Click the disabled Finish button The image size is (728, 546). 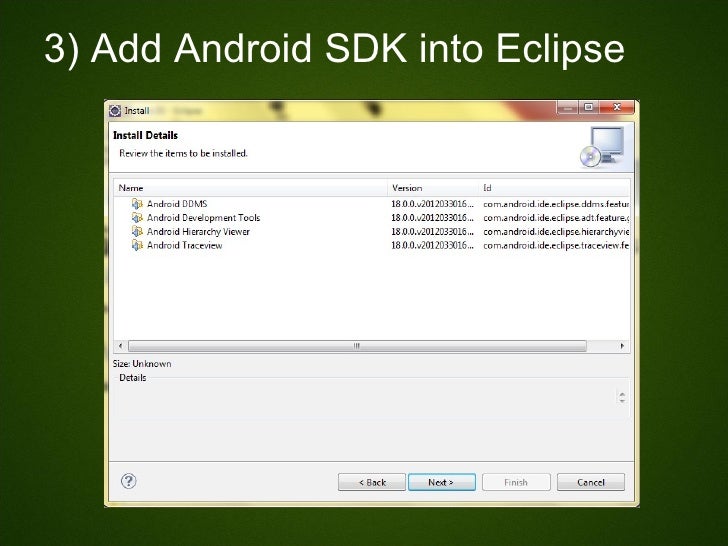coord(516,482)
